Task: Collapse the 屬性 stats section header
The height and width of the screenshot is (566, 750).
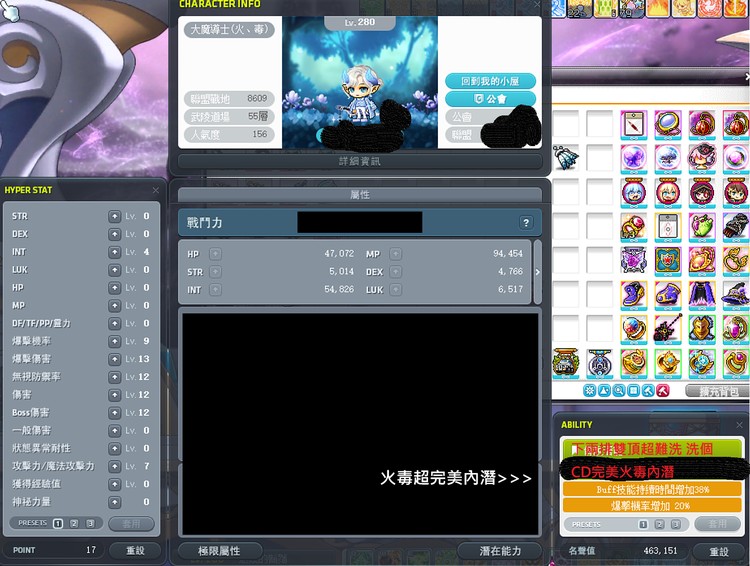Action: click(x=360, y=195)
